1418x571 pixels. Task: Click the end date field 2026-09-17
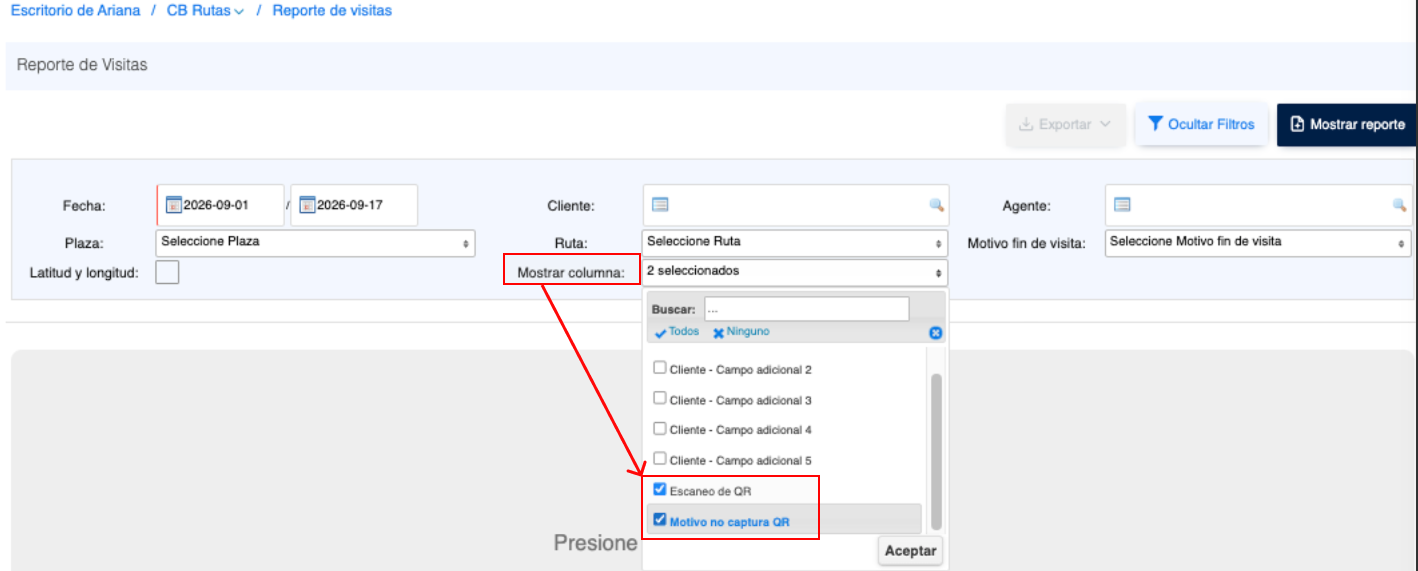pyautogui.click(x=354, y=205)
